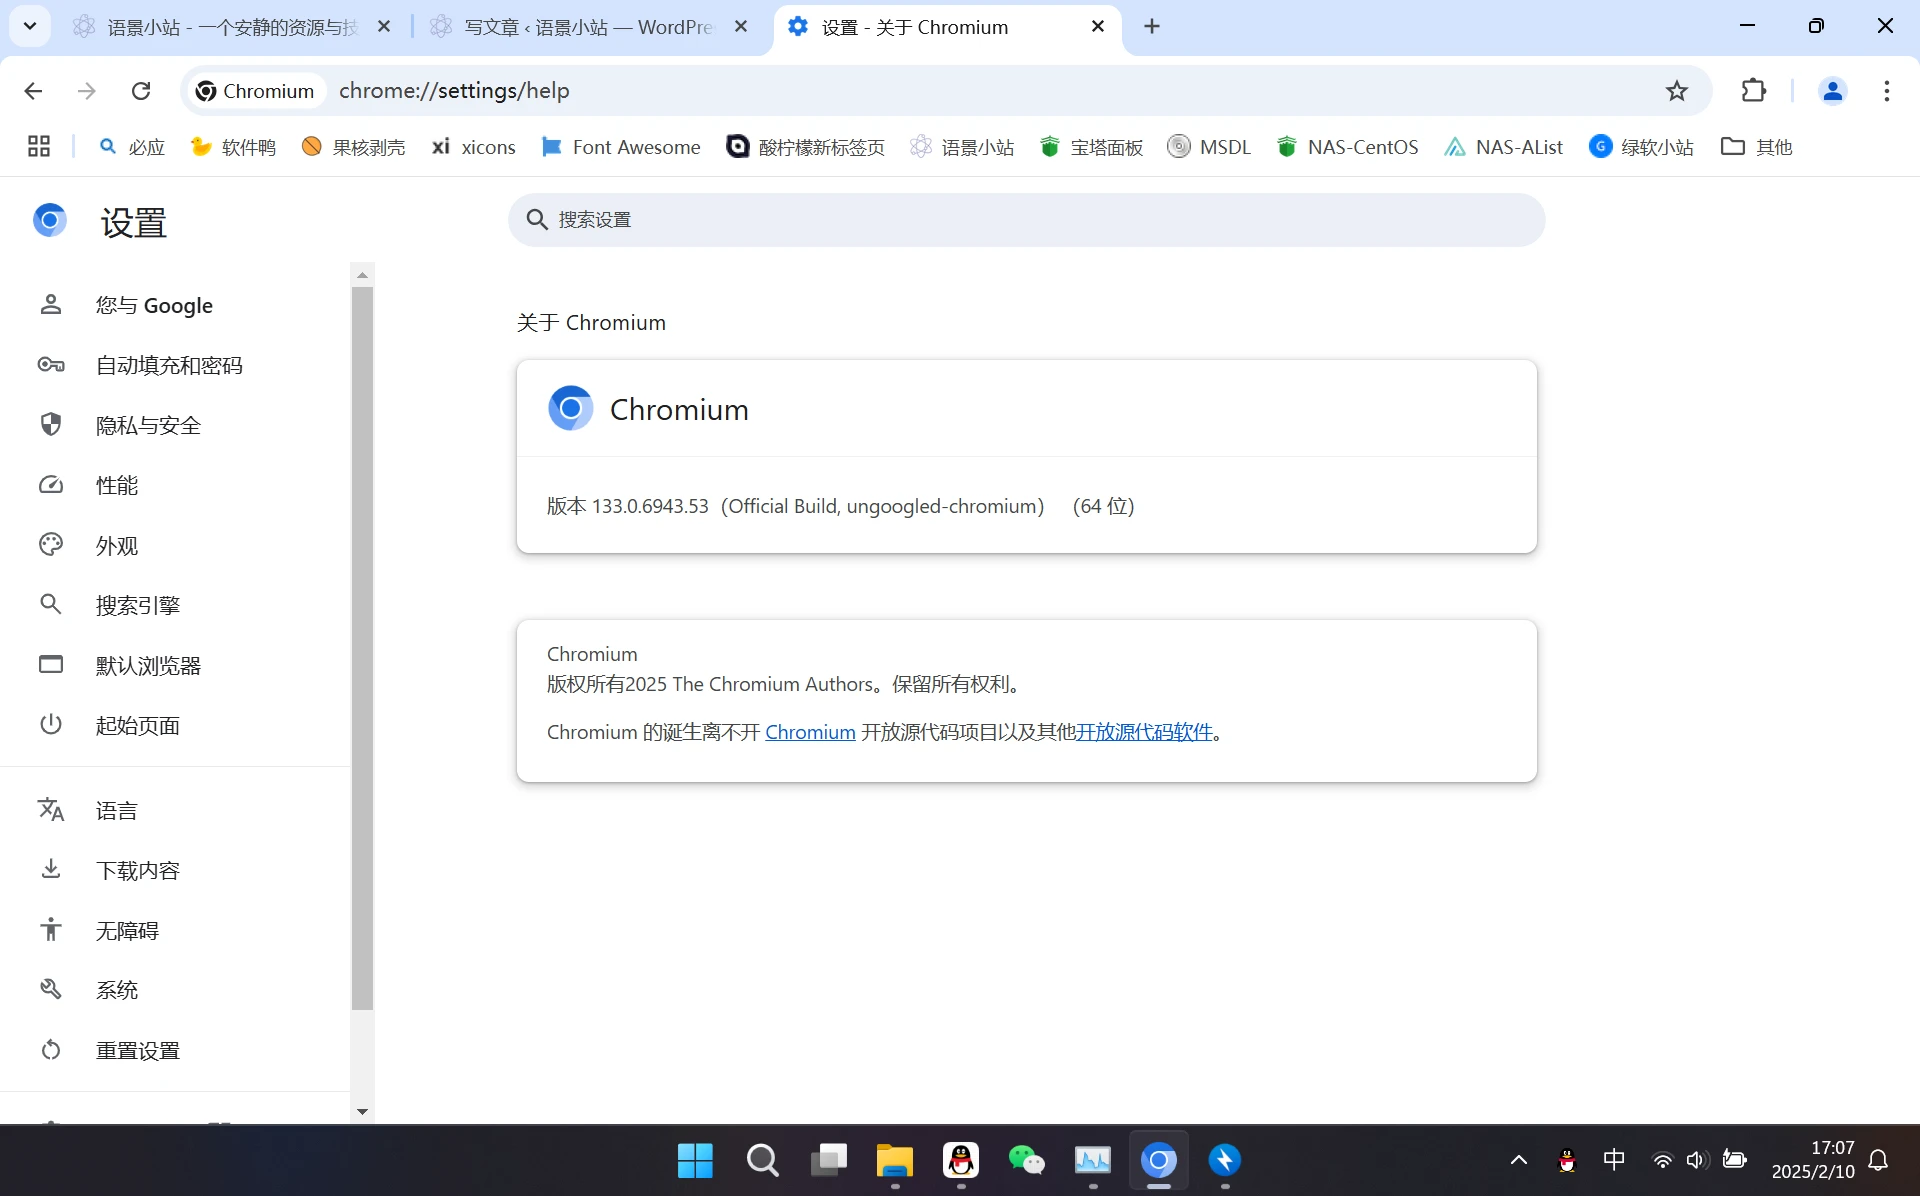Open 外观 settings section
This screenshot has width=1920, height=1196.
[175, 546]
